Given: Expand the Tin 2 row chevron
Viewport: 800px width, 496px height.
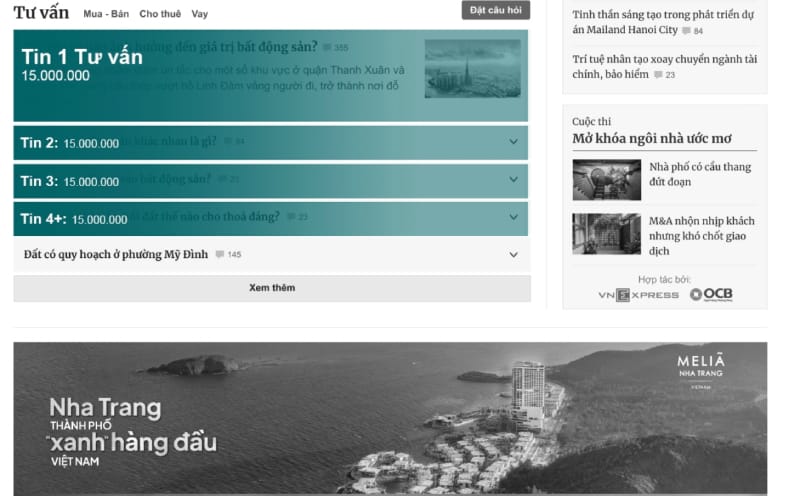Looking at the screenshot, I should 513,142.
